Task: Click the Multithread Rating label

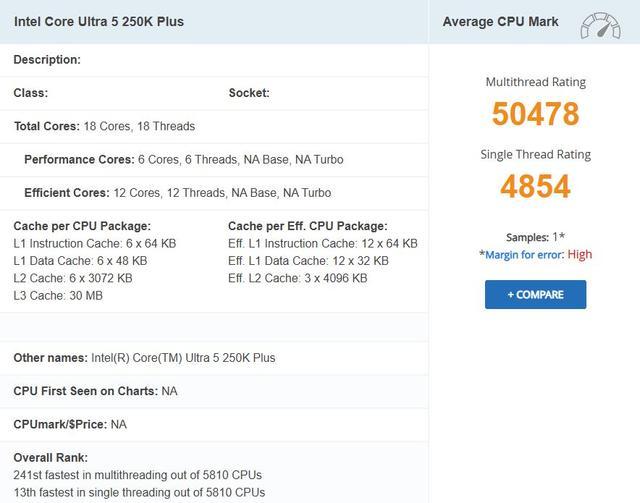Action: tap(535, 82)
